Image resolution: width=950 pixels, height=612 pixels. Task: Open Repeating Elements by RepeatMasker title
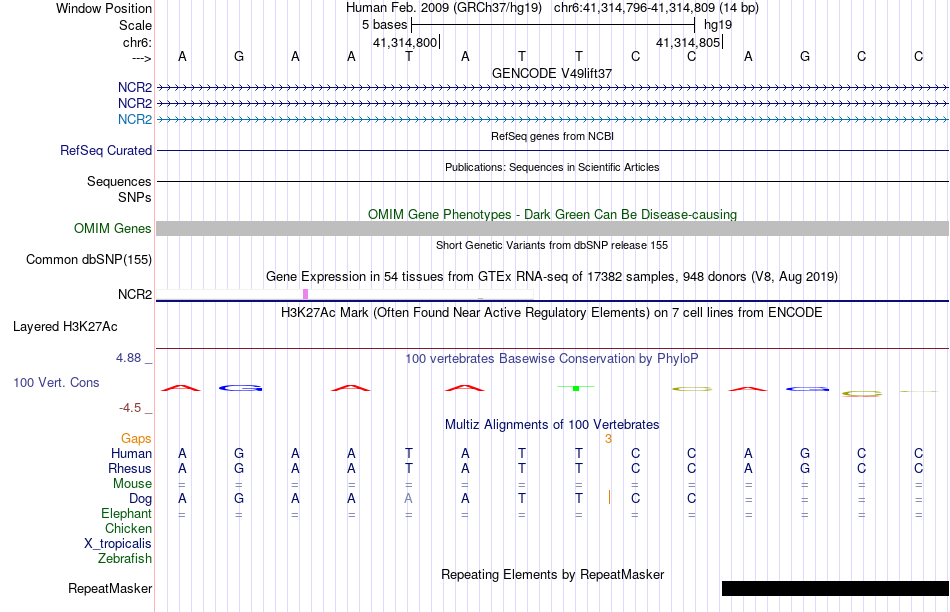(552, 574)
